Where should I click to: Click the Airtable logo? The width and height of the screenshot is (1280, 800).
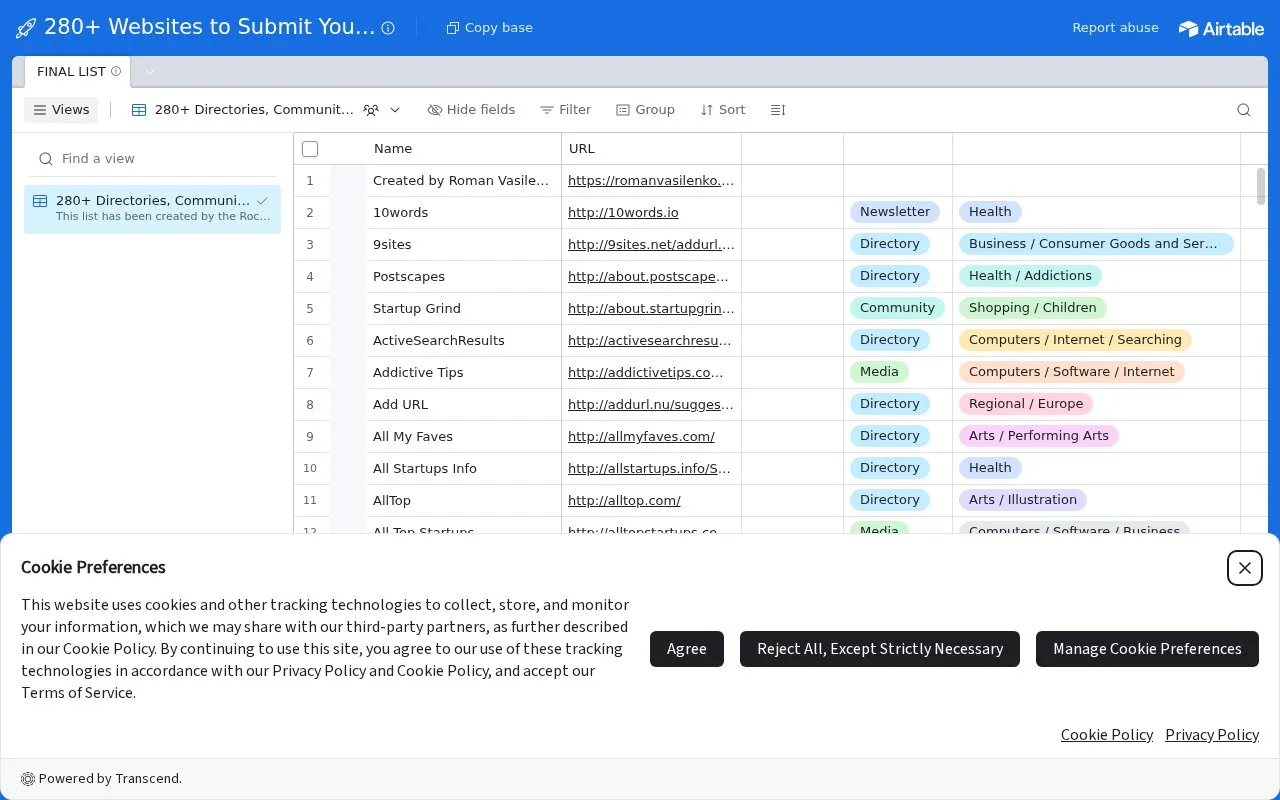1221,28
